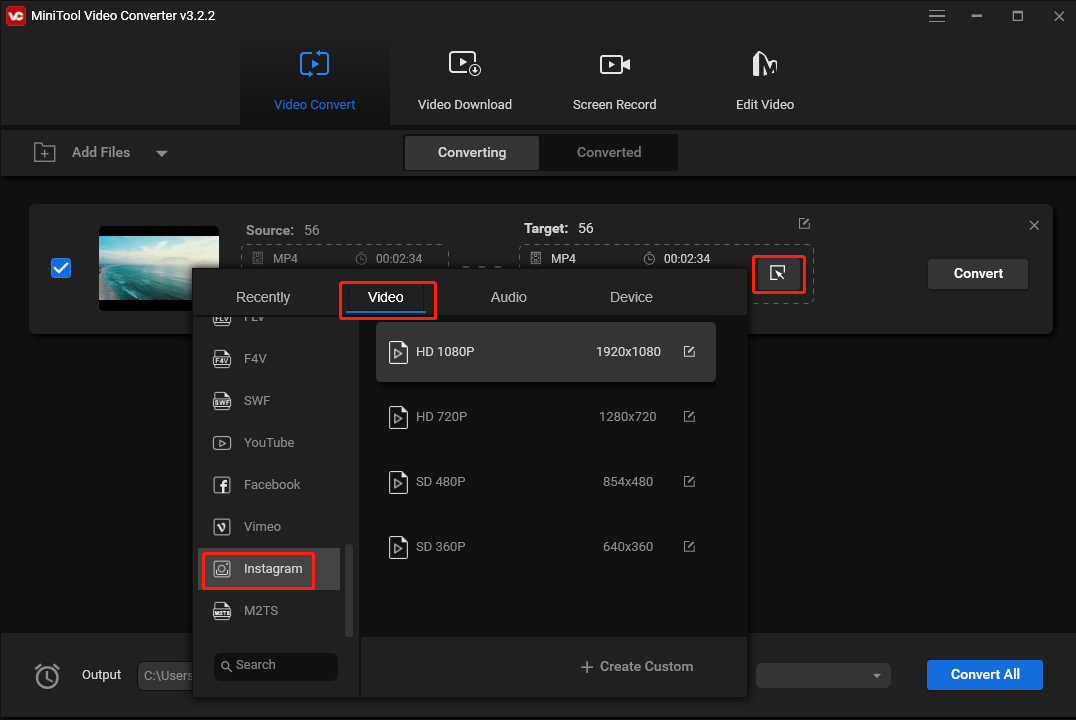Click the HD 720P video file icon

click(x=398, y=417)
